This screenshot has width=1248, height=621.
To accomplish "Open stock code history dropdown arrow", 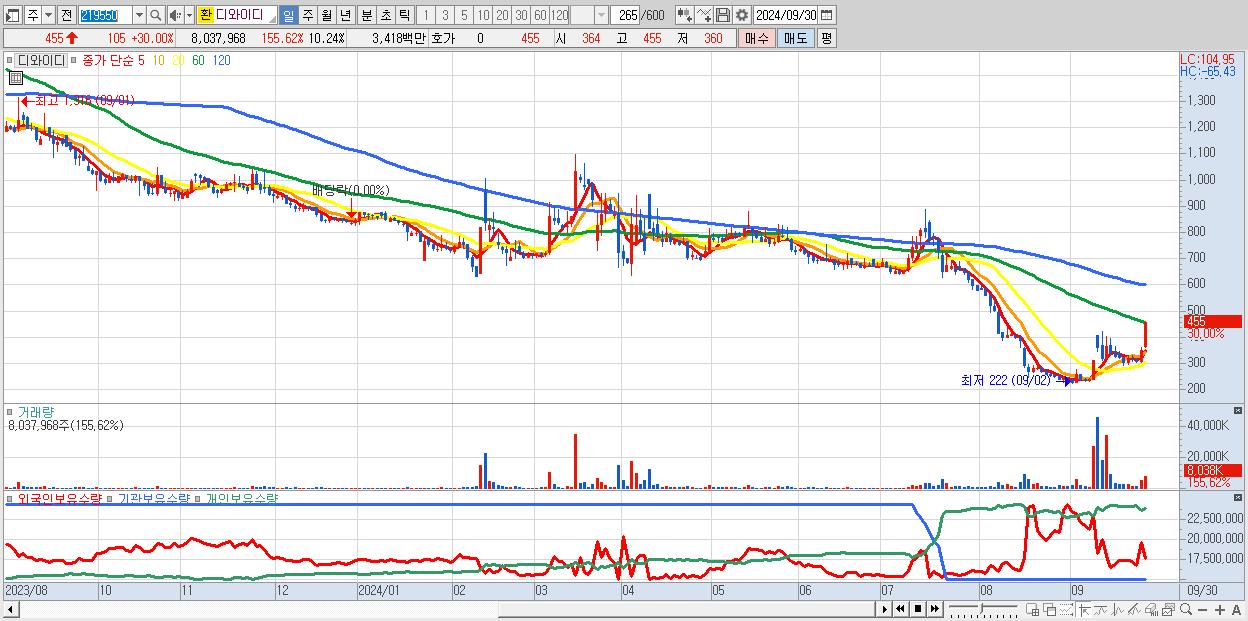I will tap(139, 15).
